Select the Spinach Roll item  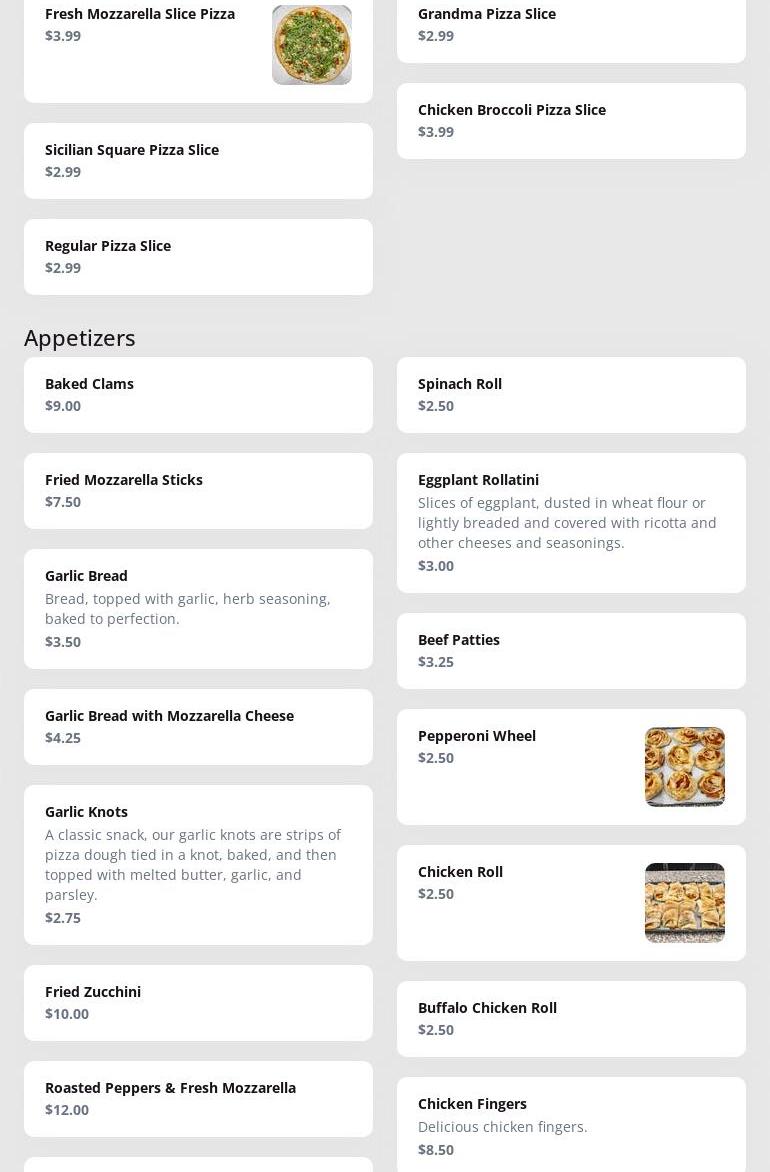pyautogui.click(x=570, y=395)
